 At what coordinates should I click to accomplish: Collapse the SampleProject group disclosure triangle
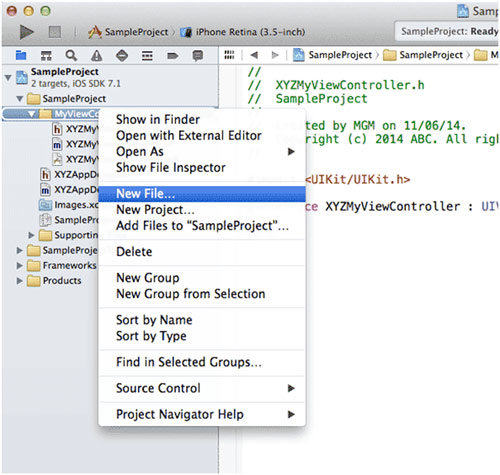click(x=20, y=99)
